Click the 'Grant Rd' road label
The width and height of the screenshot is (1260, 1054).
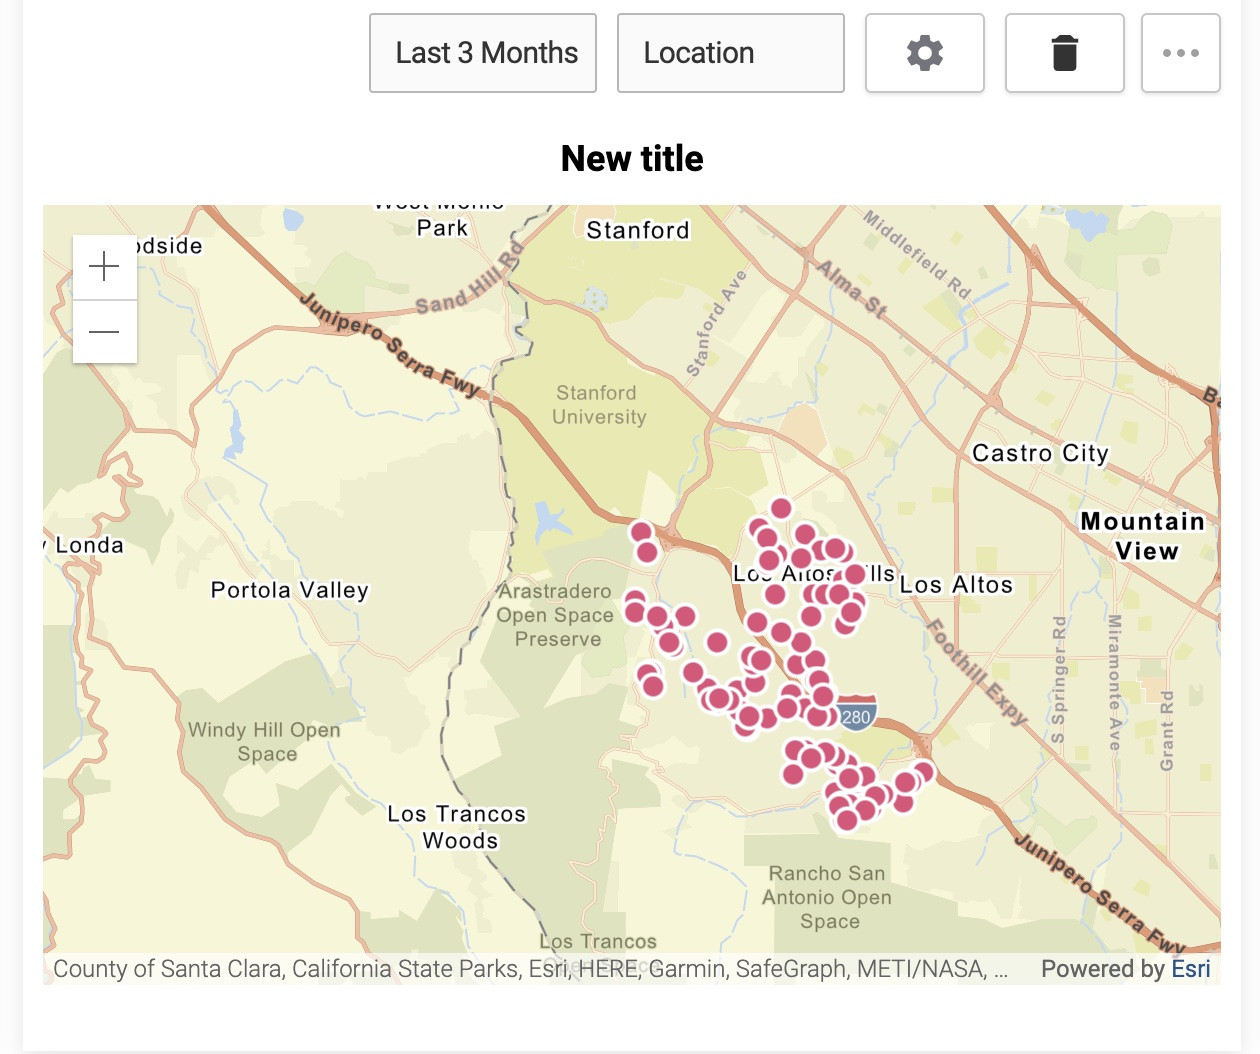tap(1167, 731)
